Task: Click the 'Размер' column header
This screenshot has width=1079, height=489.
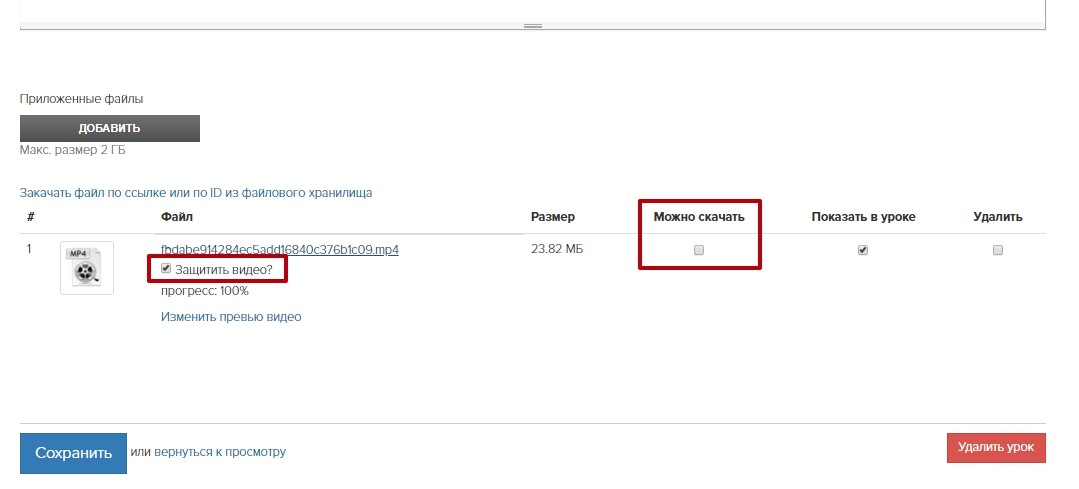Action: 553,217
